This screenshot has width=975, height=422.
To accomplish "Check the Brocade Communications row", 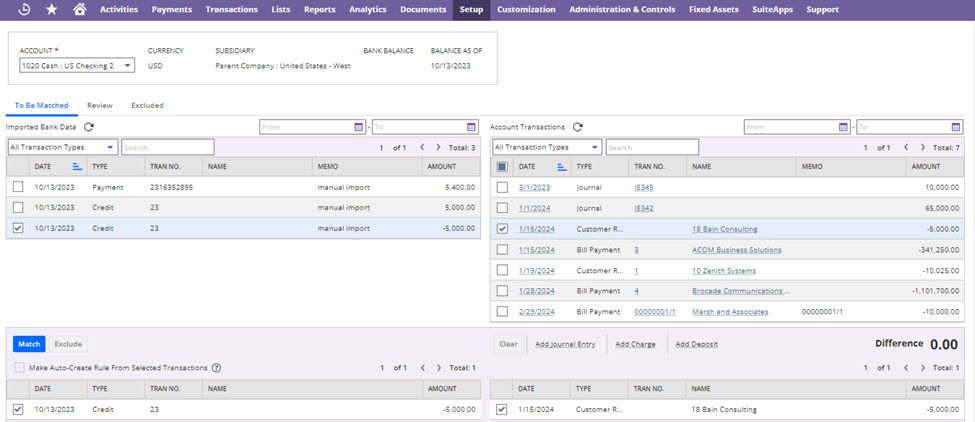I will click(502, 291).
